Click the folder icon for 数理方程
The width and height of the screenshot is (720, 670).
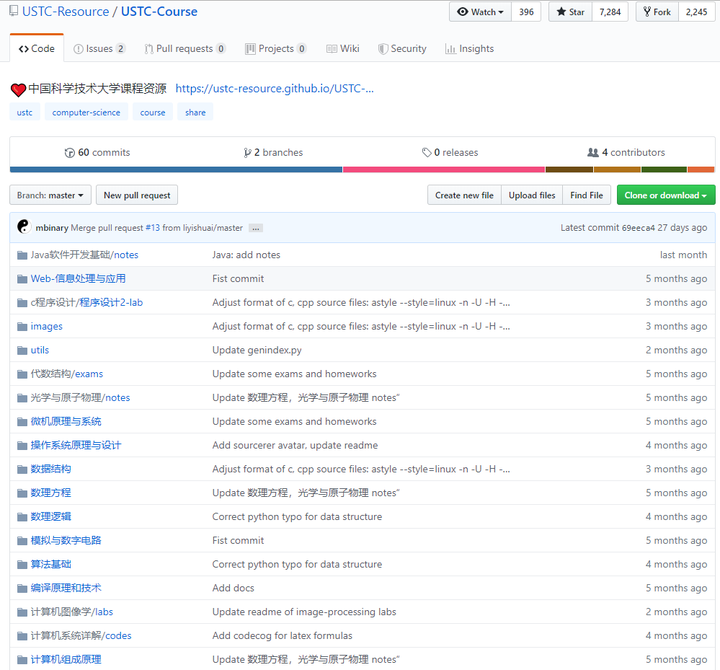(x=22, y=493)
